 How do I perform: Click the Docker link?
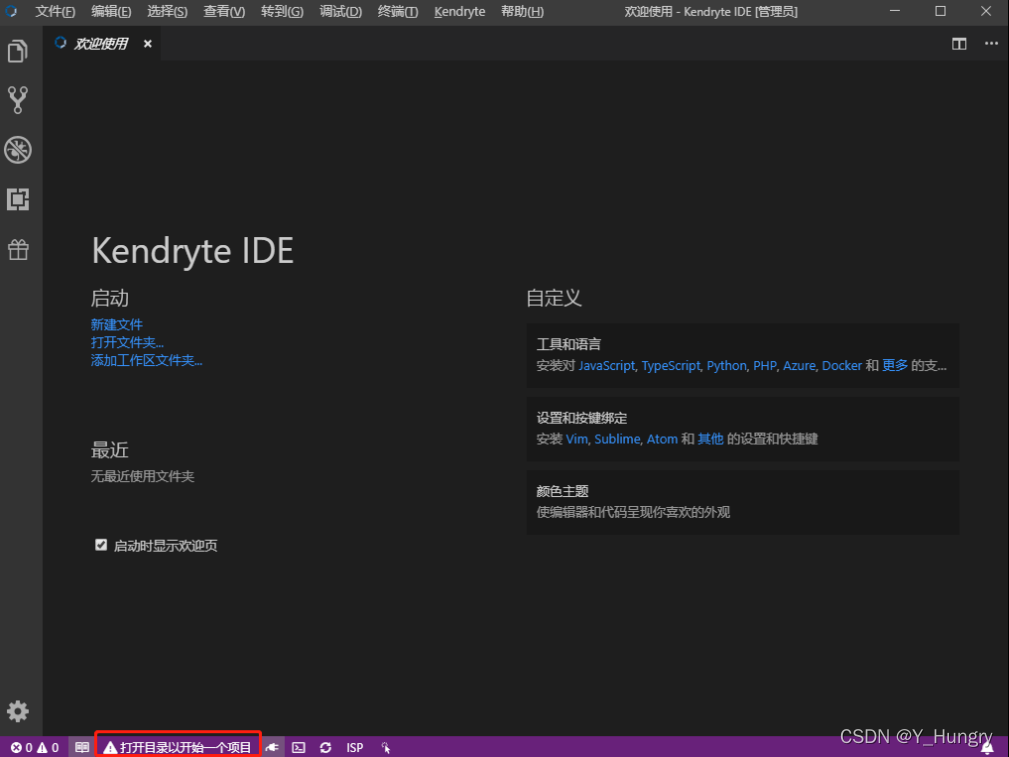click(x=842, y=366)
